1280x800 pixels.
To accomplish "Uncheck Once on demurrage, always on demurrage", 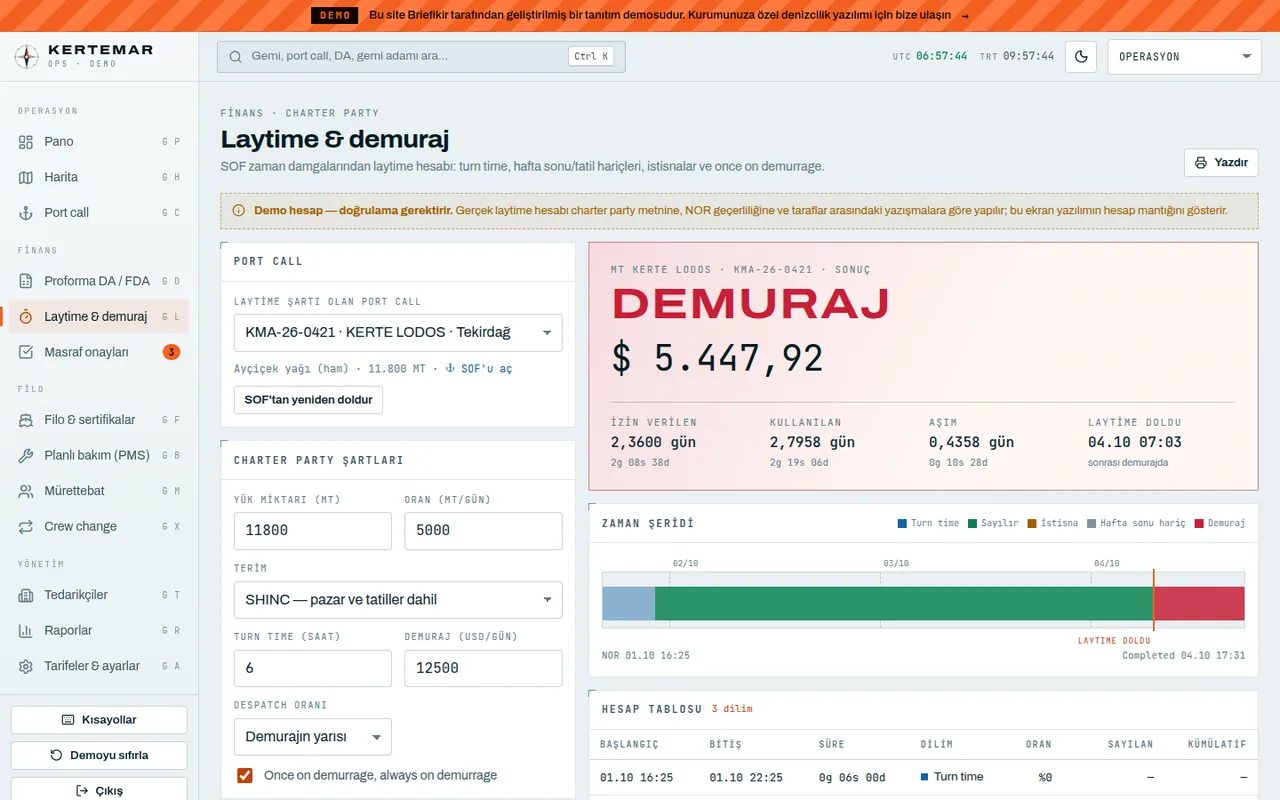I will (x=244, y=775).
